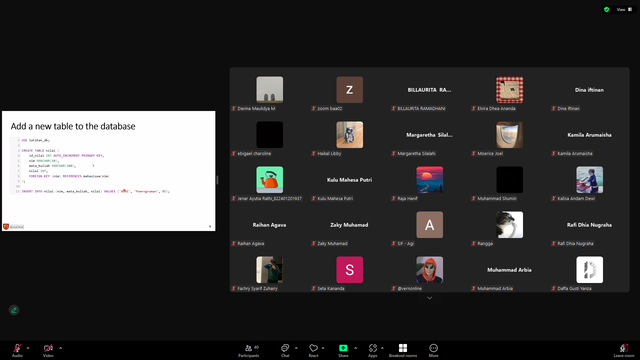Select ebigael charoline black avatar
Screen dimensions: 640x360
269,135
